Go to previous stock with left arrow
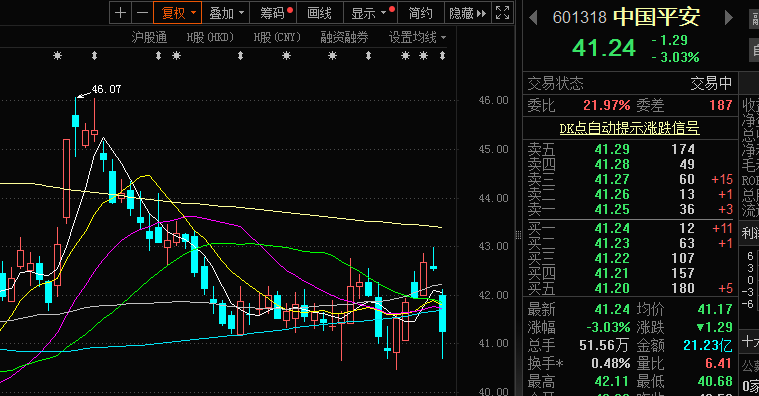The image size is (759, 396). (x=533, y=18)
